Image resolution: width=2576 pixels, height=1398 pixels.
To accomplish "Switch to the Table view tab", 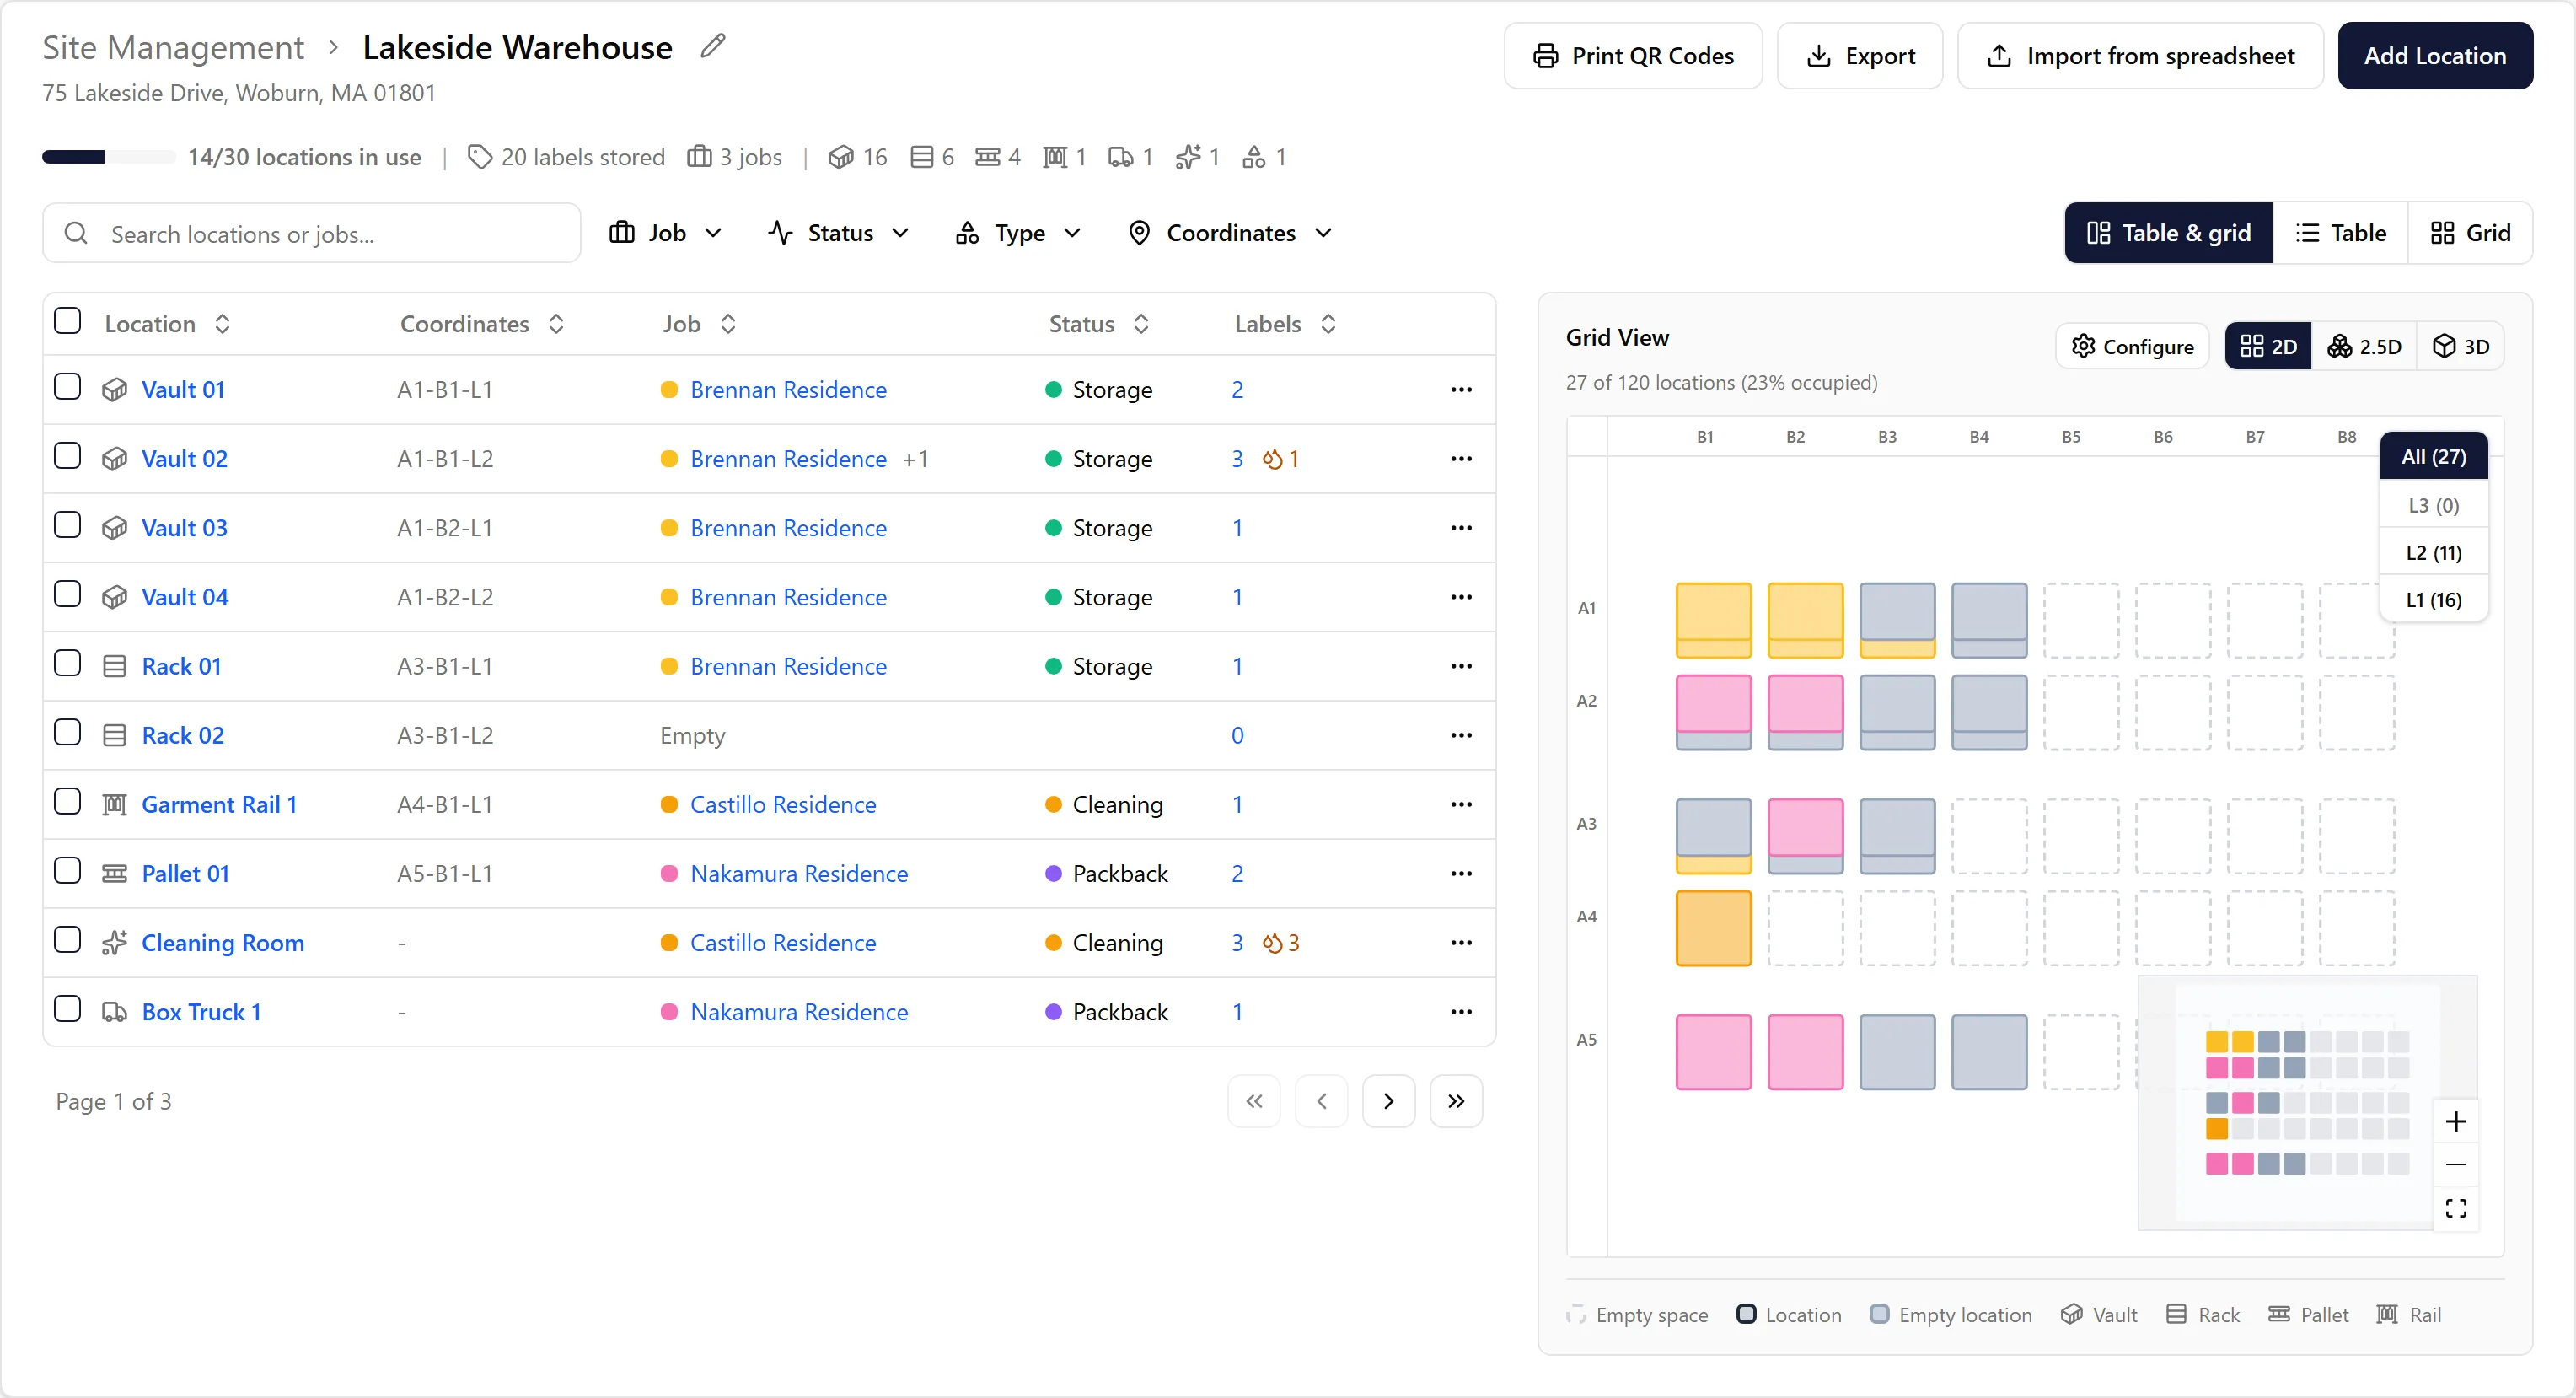I will 2341,233.
